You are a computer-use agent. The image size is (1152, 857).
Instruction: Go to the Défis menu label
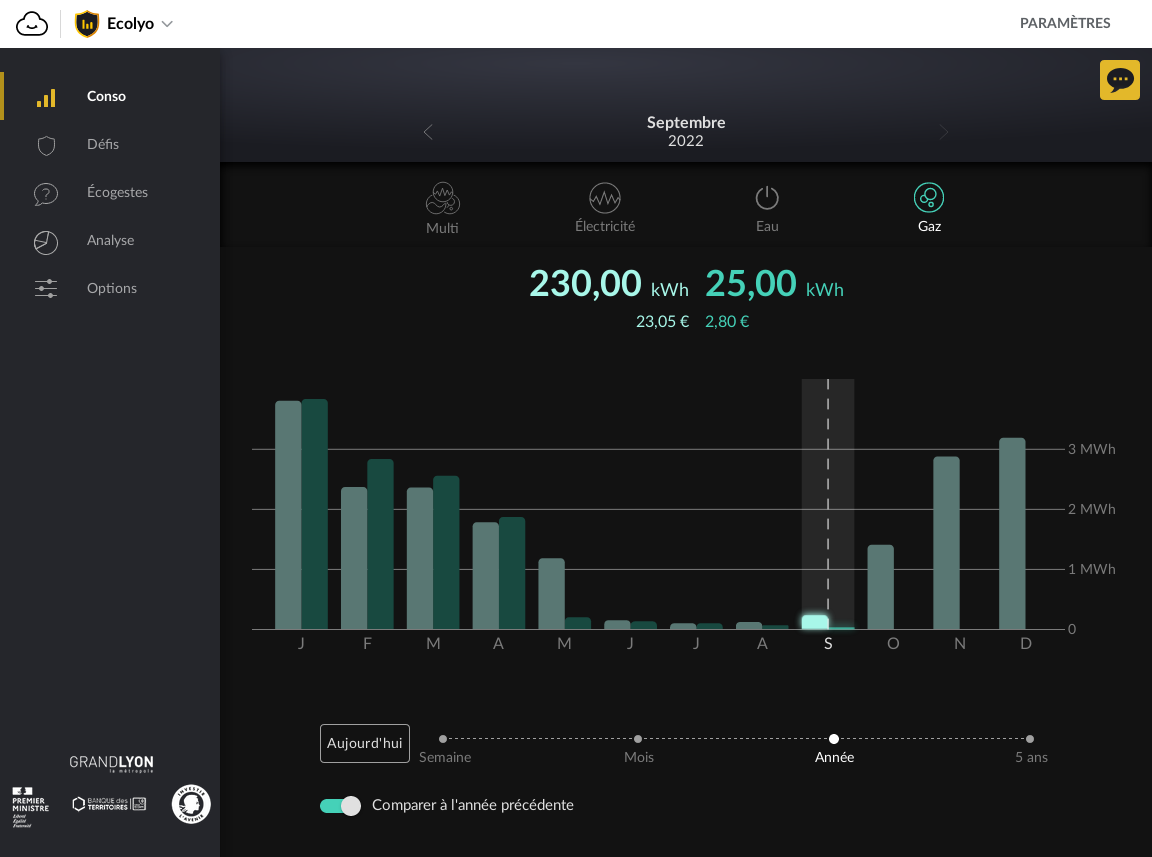pos(103,144)
